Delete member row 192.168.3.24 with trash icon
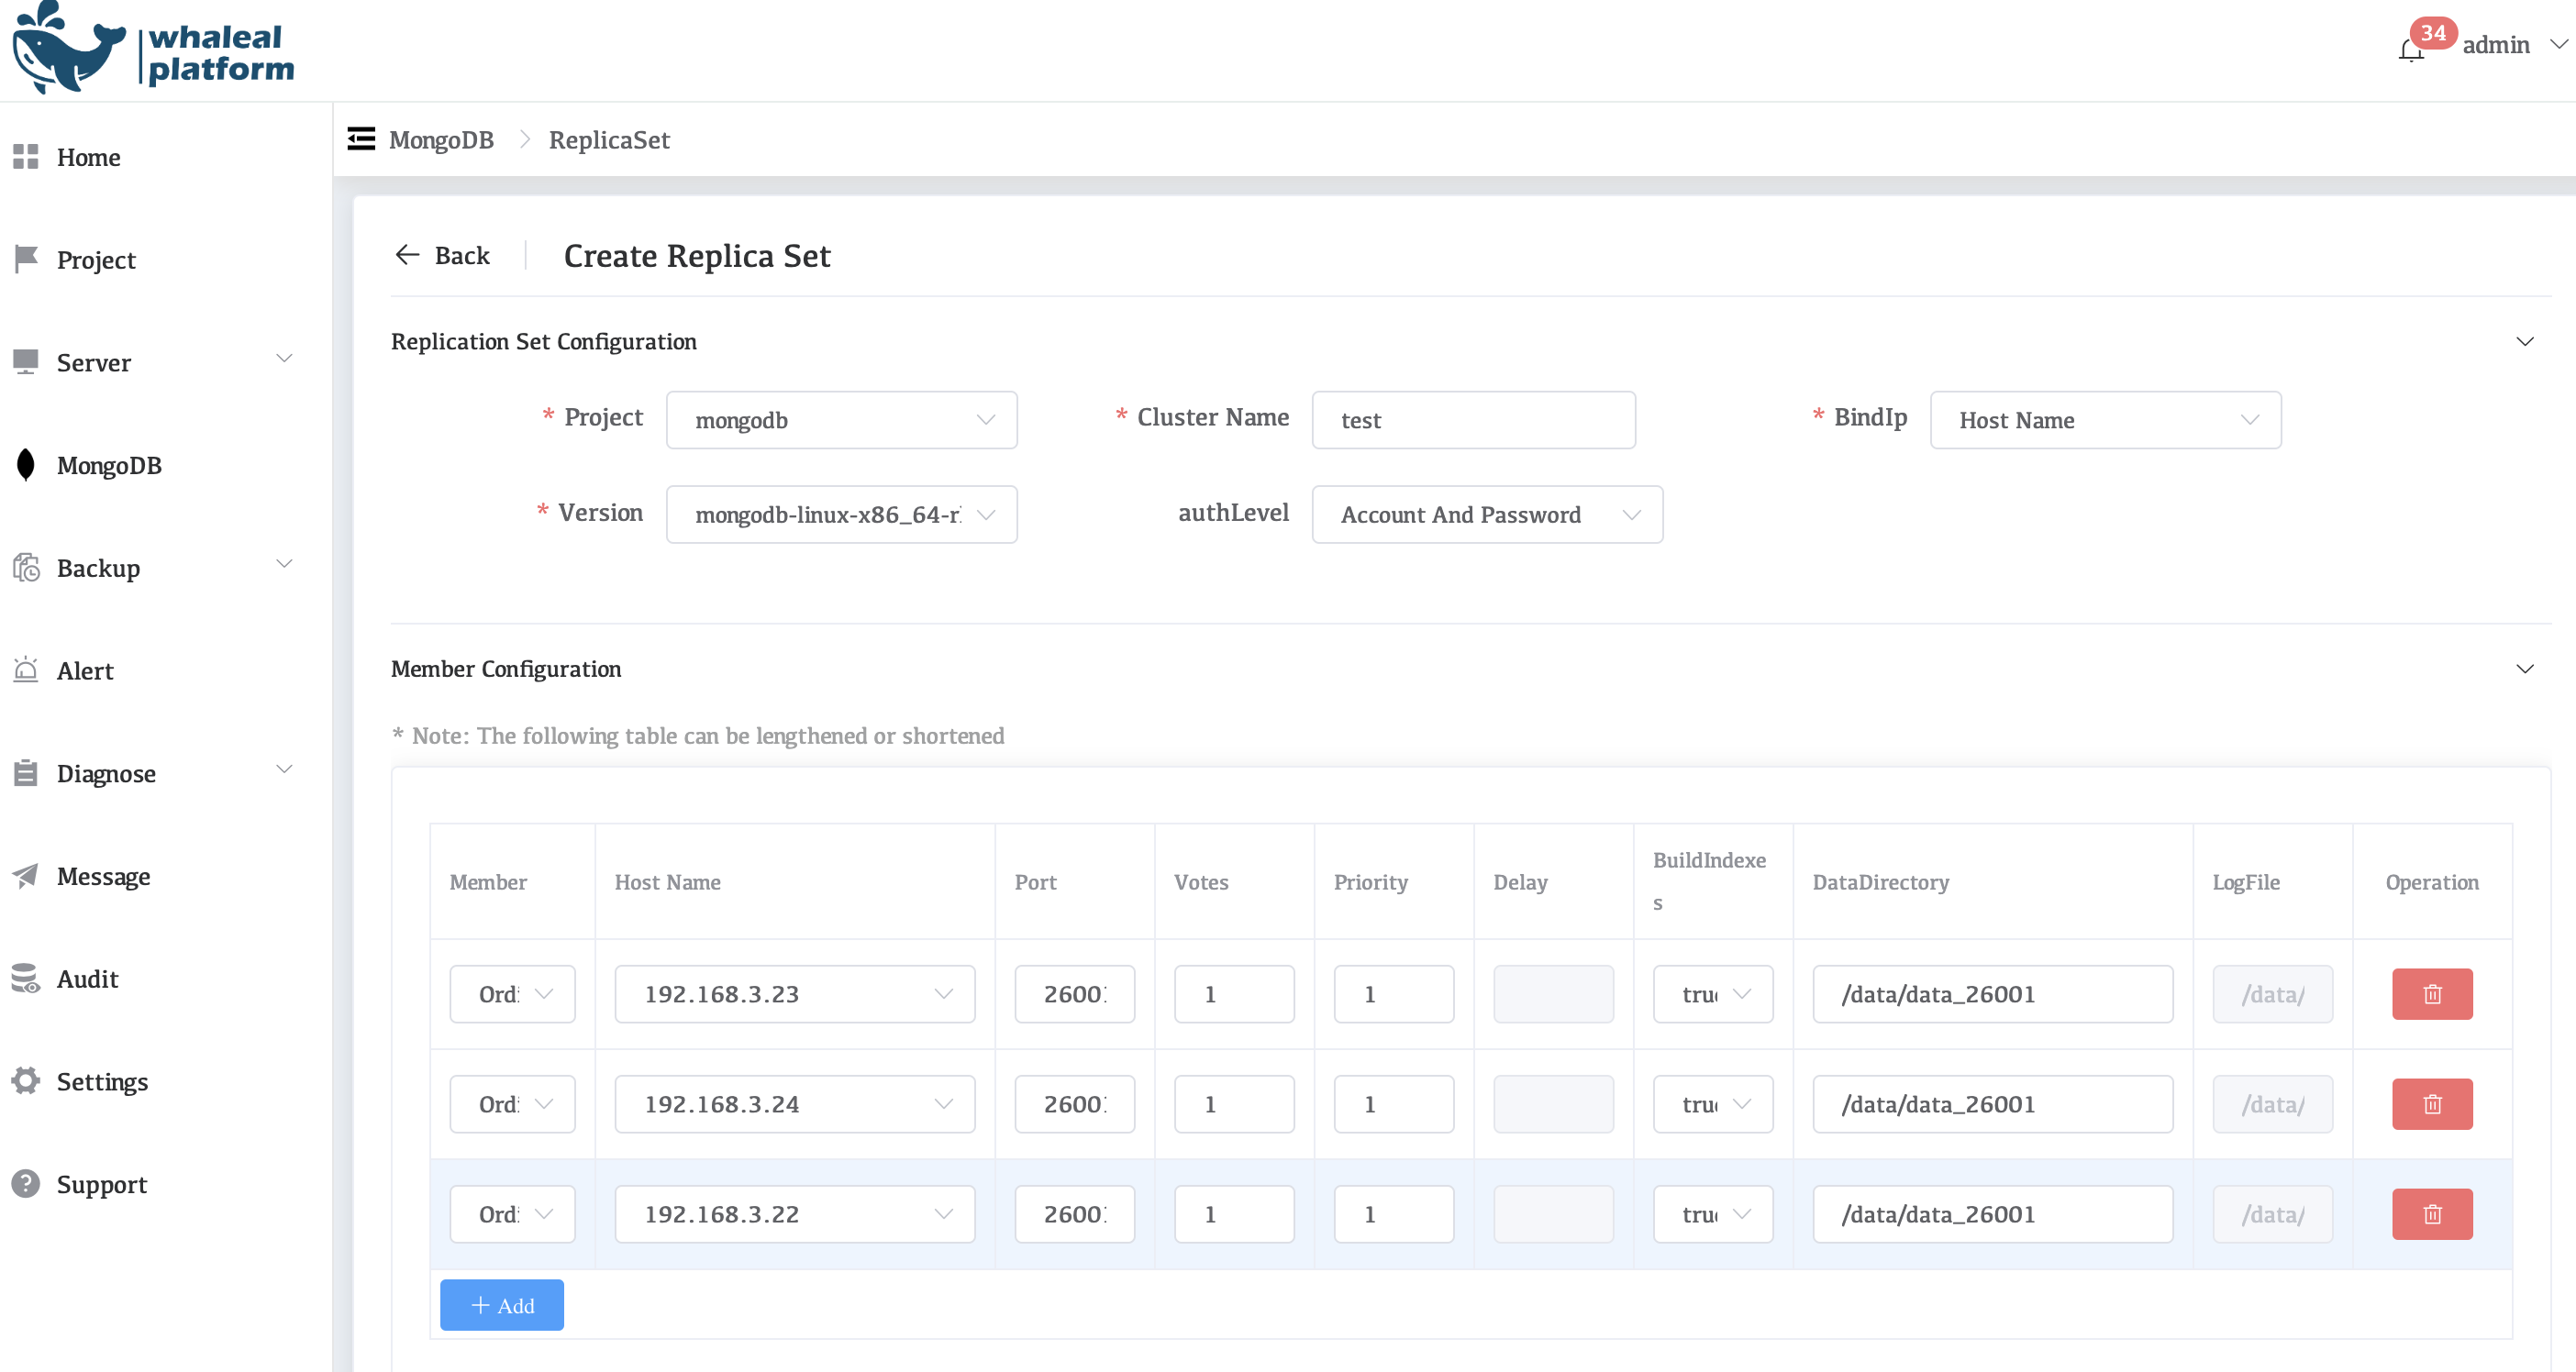 2432,1104
